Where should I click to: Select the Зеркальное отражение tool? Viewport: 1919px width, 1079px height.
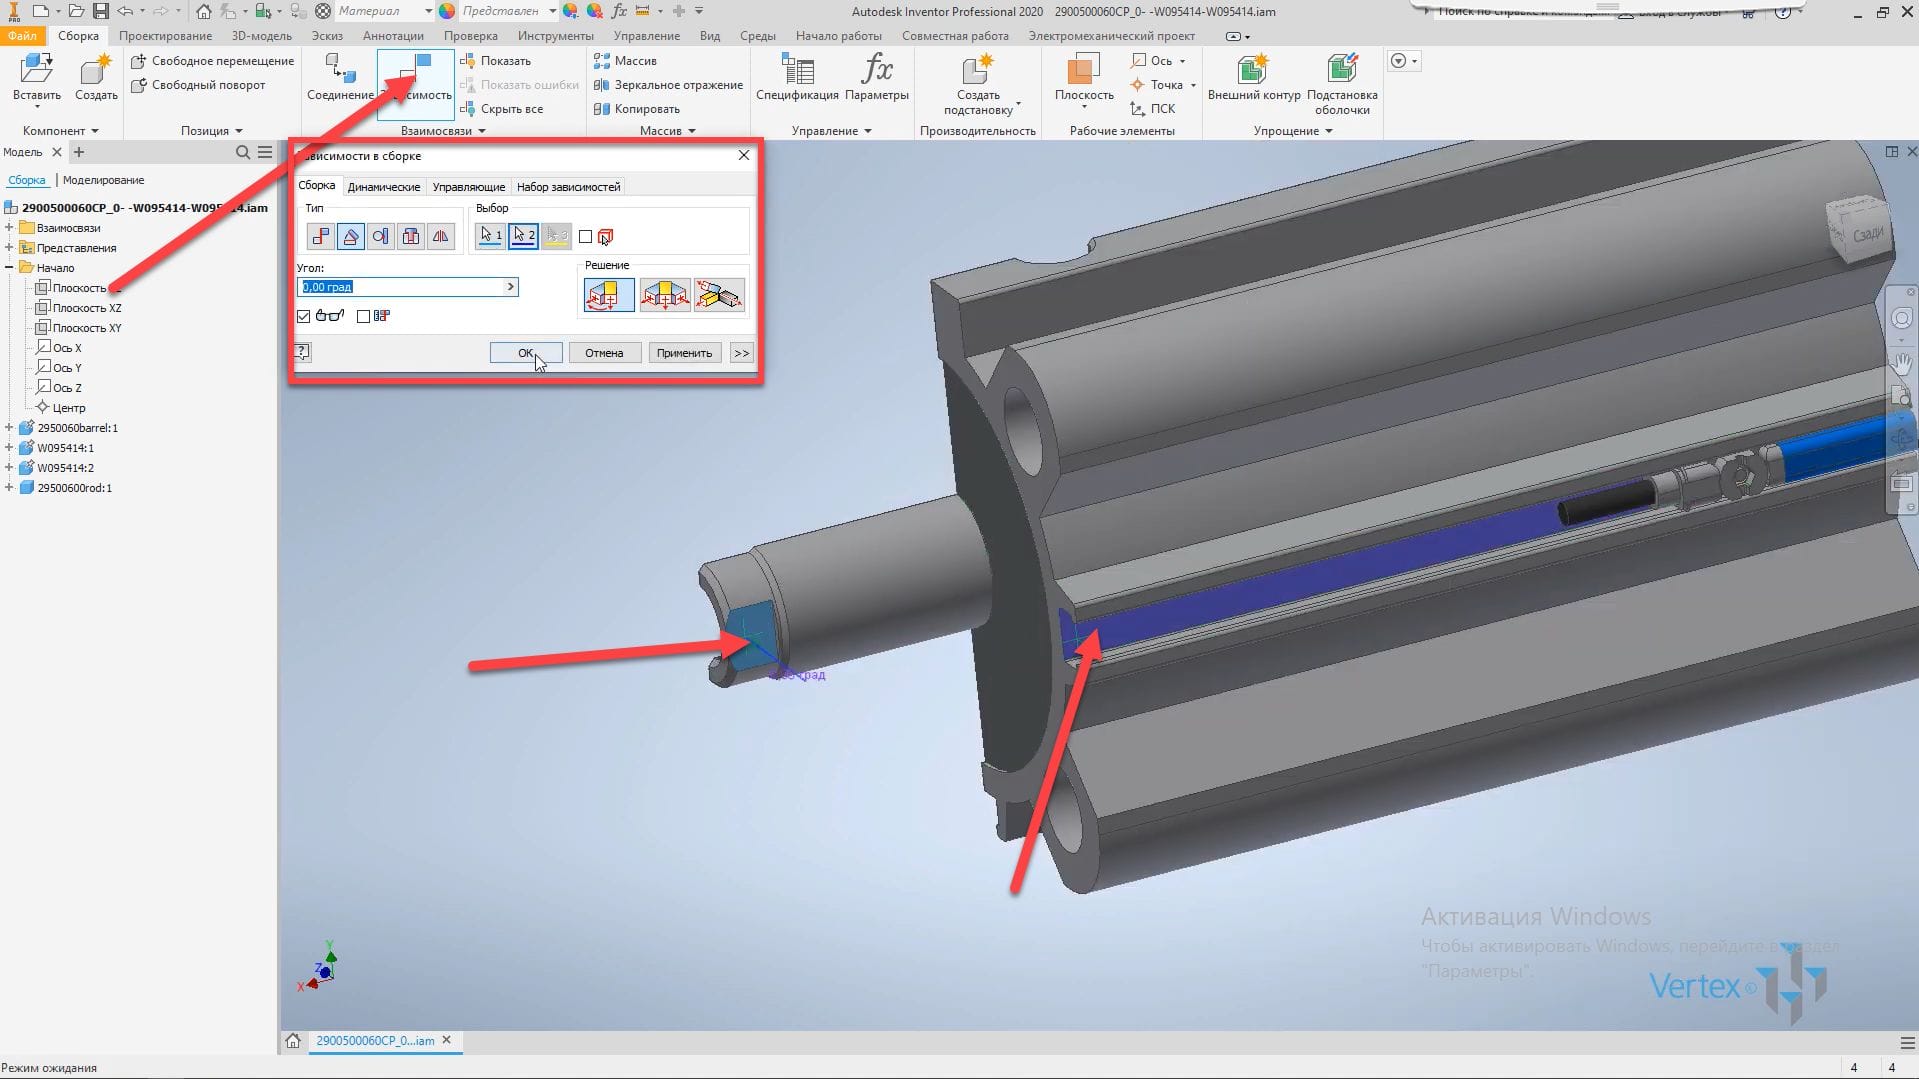coord(668,85)
